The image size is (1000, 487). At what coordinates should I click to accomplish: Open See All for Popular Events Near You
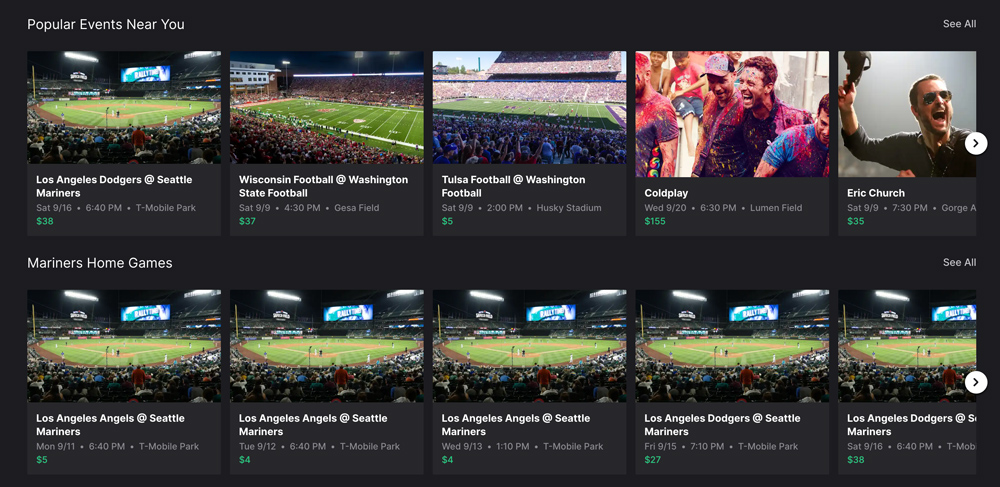[x=959, y=24]
